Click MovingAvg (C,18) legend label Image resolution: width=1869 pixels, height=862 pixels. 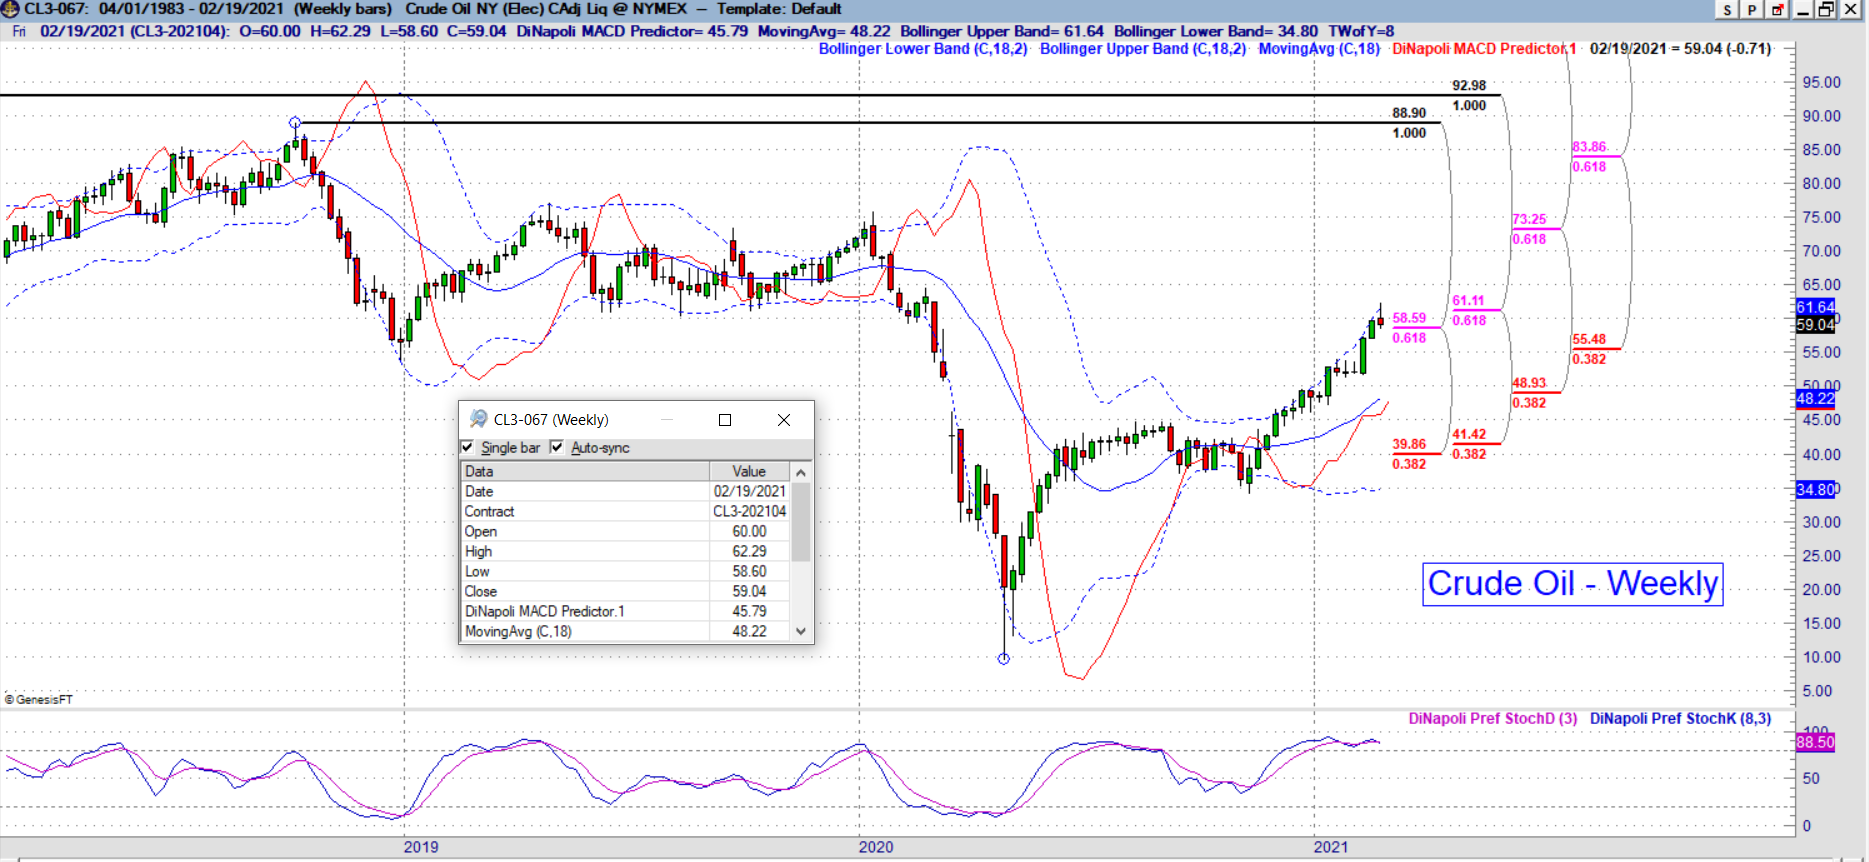(1319, 49)
